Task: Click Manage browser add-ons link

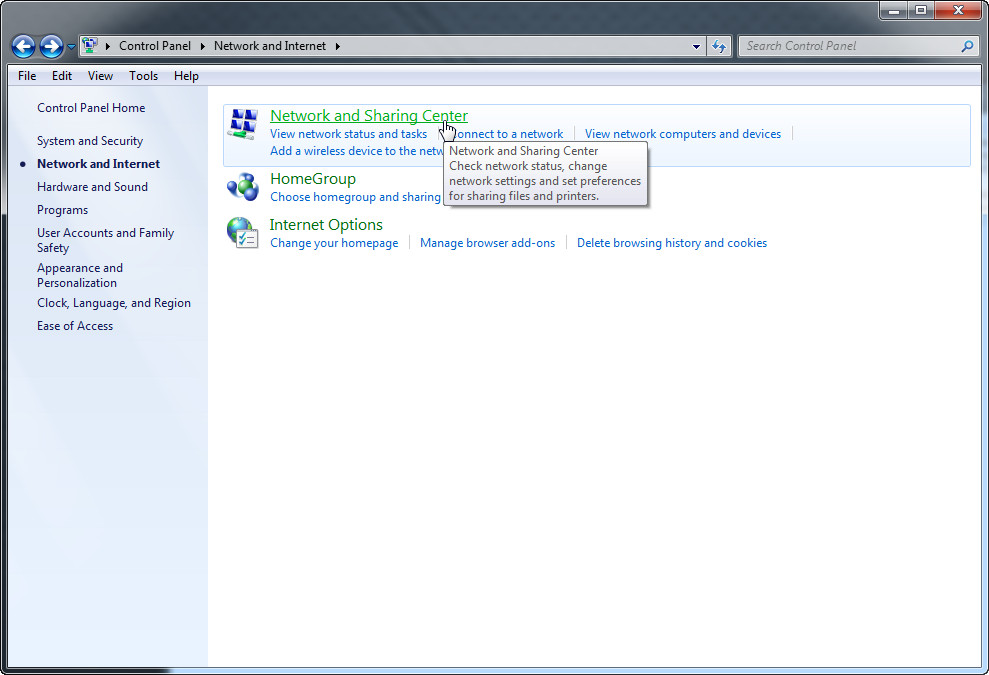Action: tap(488, 243)
